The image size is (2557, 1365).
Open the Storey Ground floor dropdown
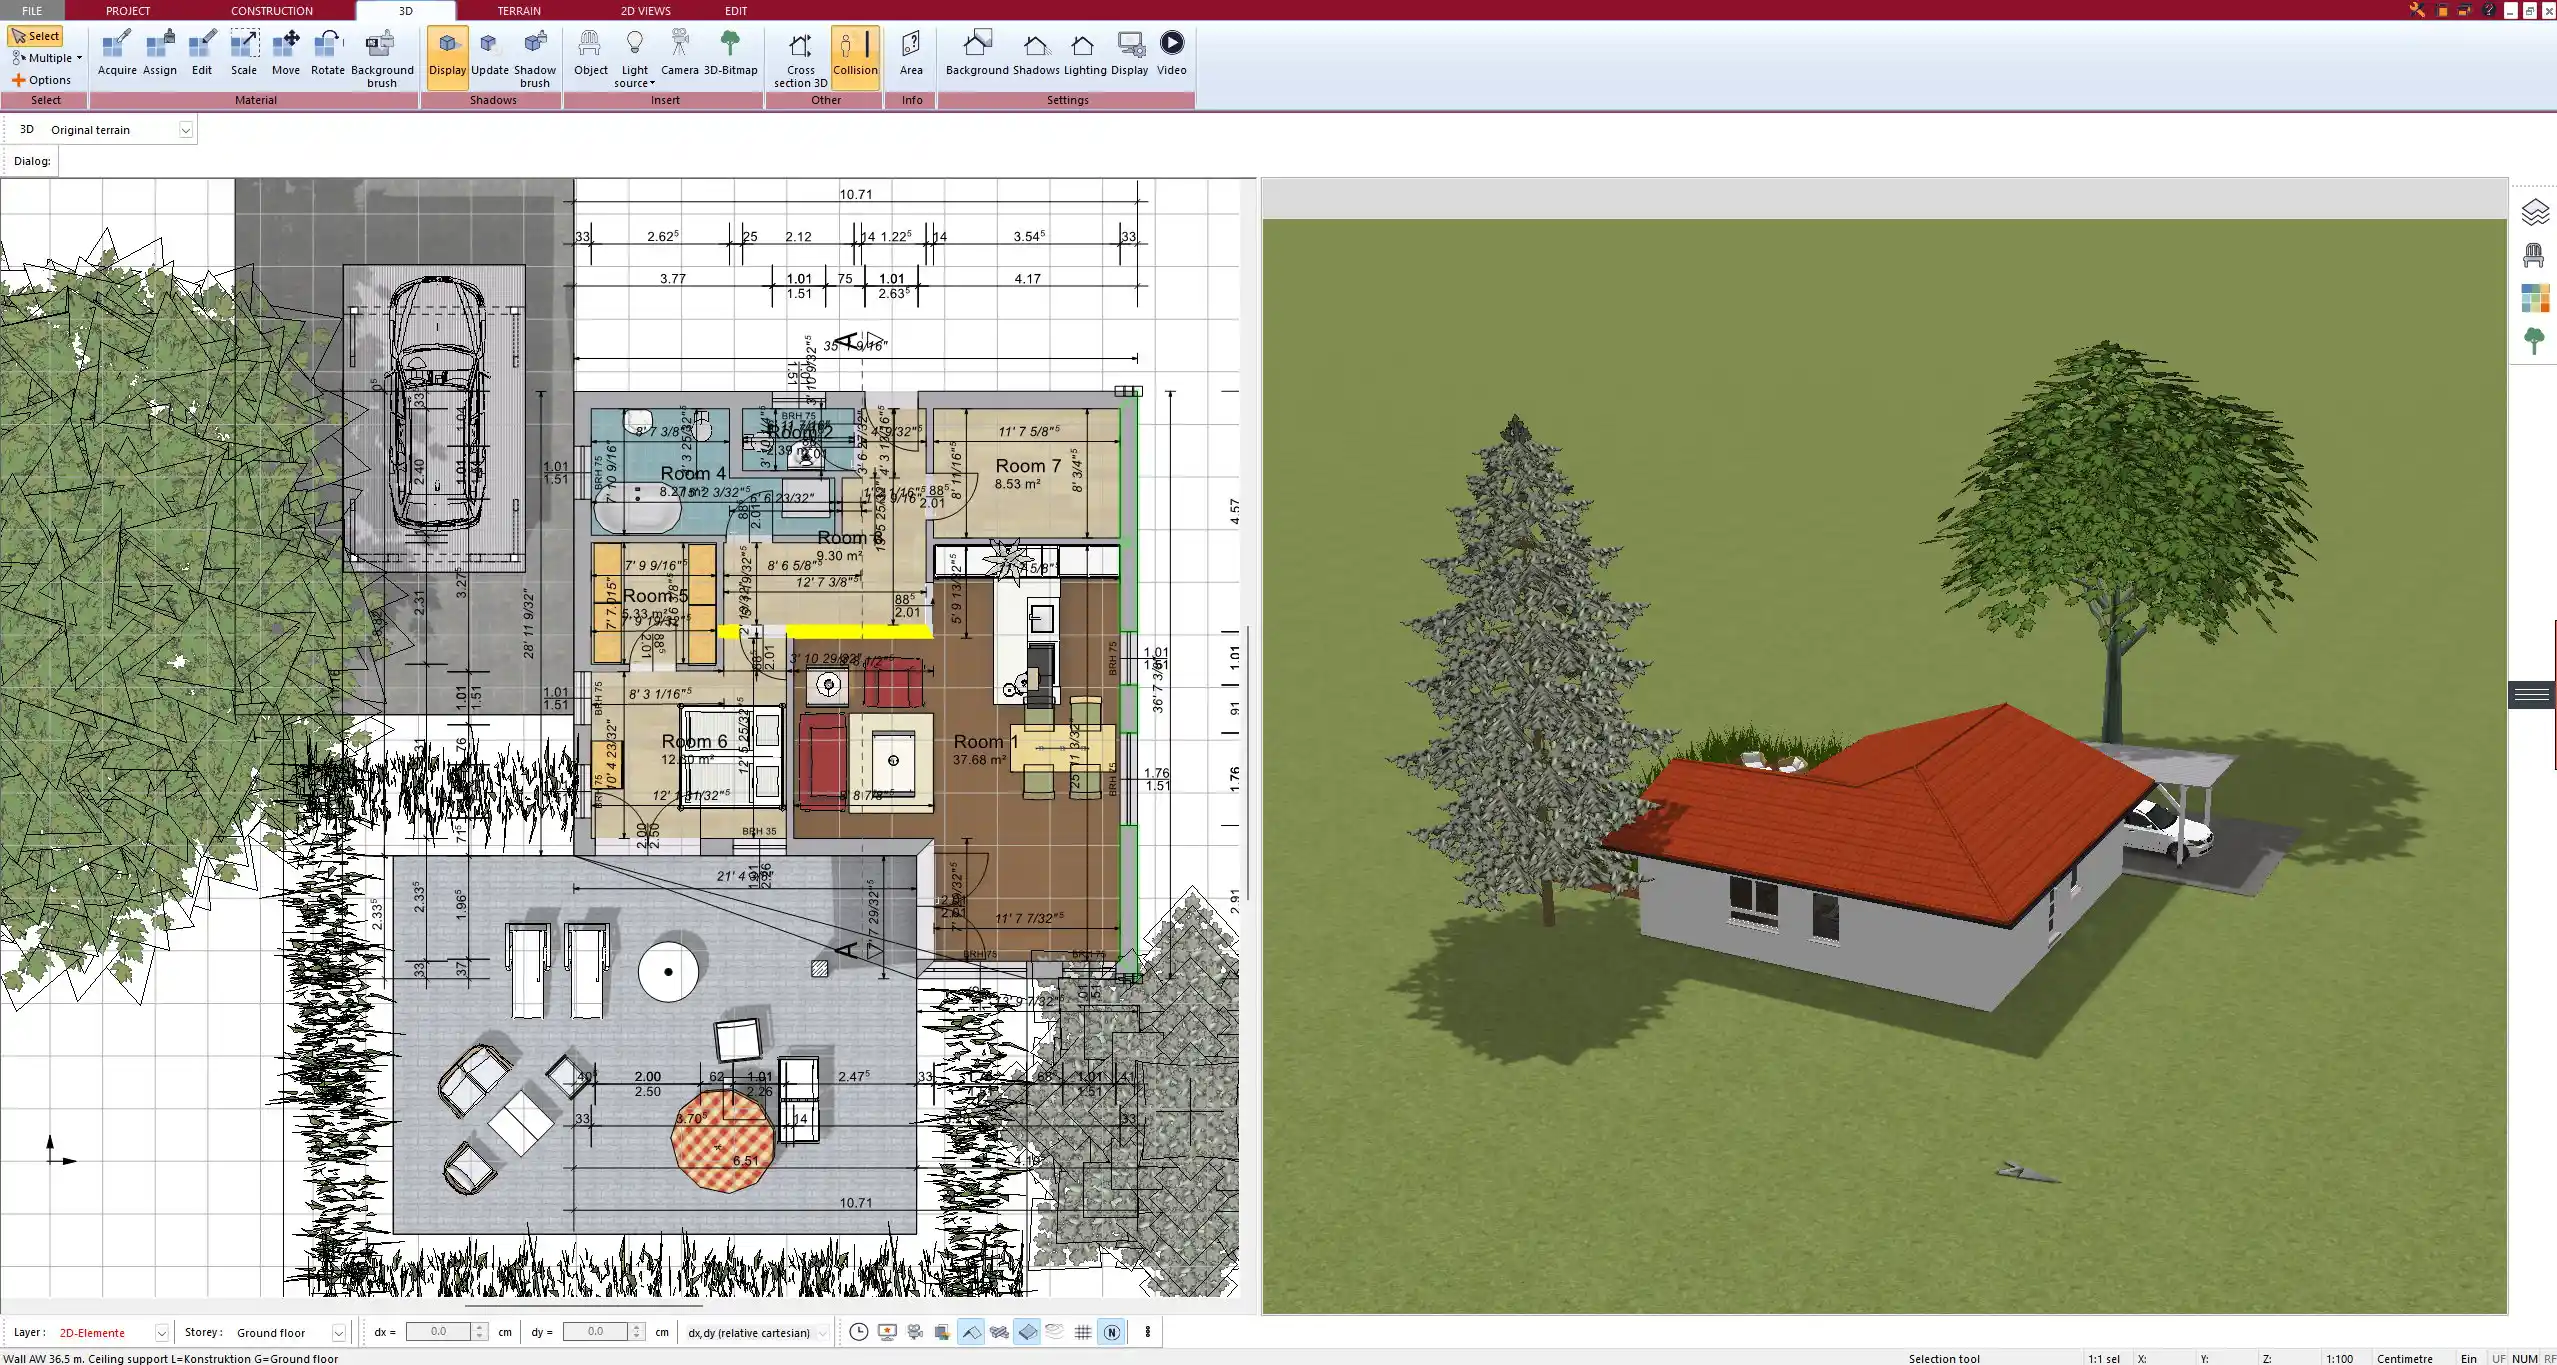tap(338, 1333)
